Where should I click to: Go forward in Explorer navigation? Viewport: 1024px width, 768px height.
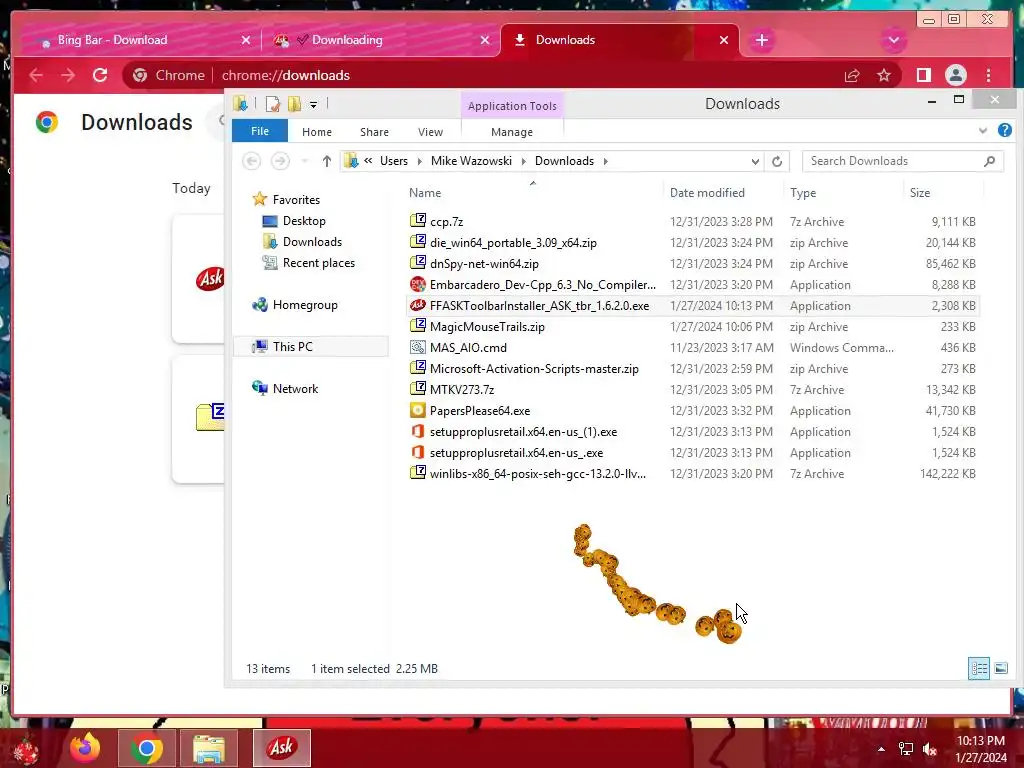pyautogui.click(x=280, y=161)
